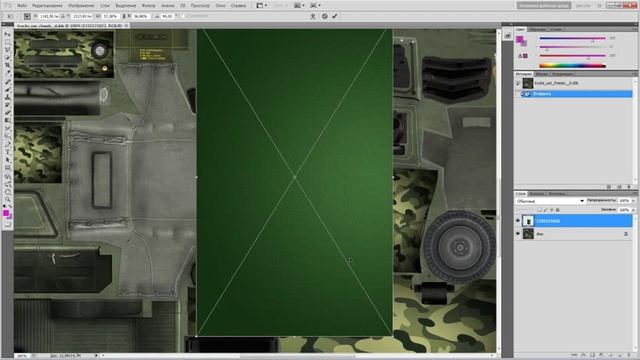The width and height of the screenshot is (640, 360).
Task: Click the red channel slider in Color panel
Action: (x=572, y=38)
